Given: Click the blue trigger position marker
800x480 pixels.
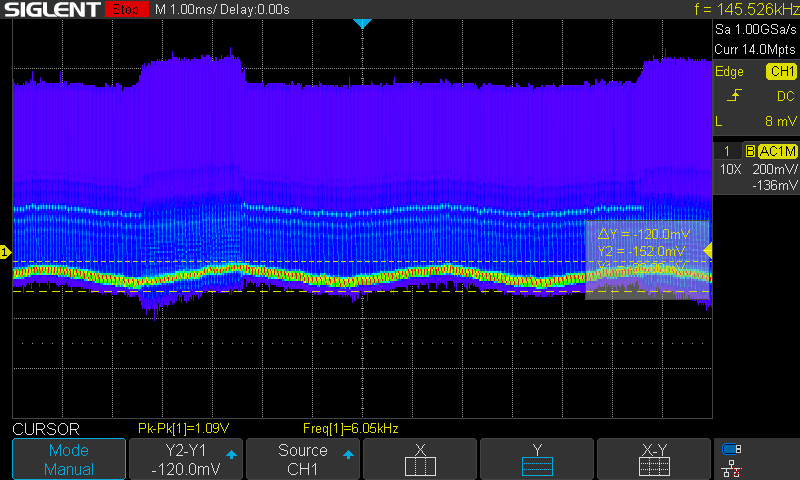Looking at the screenshot, I should click(x=362, y=23).
